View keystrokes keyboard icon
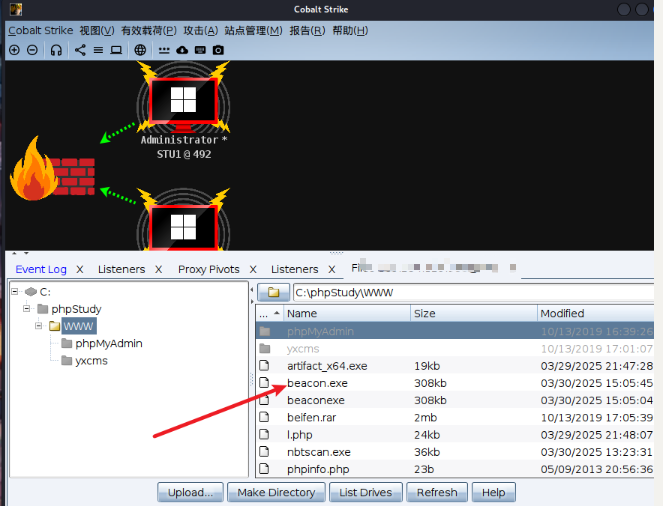Image resolution: width=663 pixels, height=506 pixels. click(200, 50)
